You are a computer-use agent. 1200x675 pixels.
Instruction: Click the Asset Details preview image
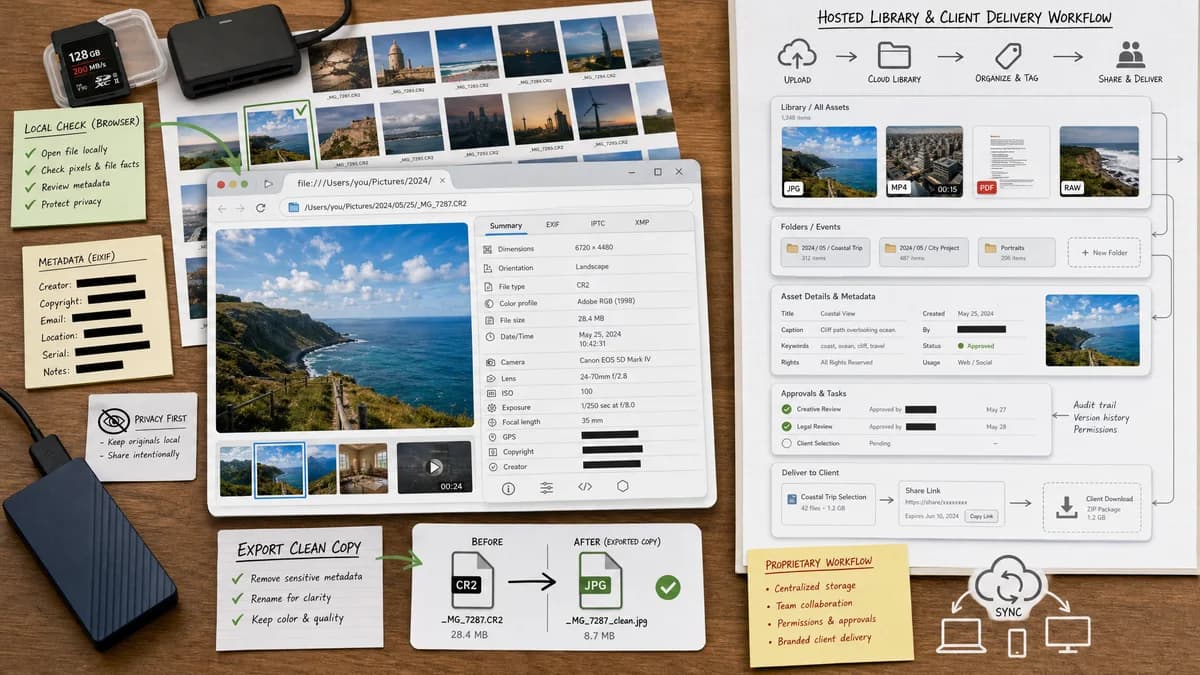(1091, 330)
